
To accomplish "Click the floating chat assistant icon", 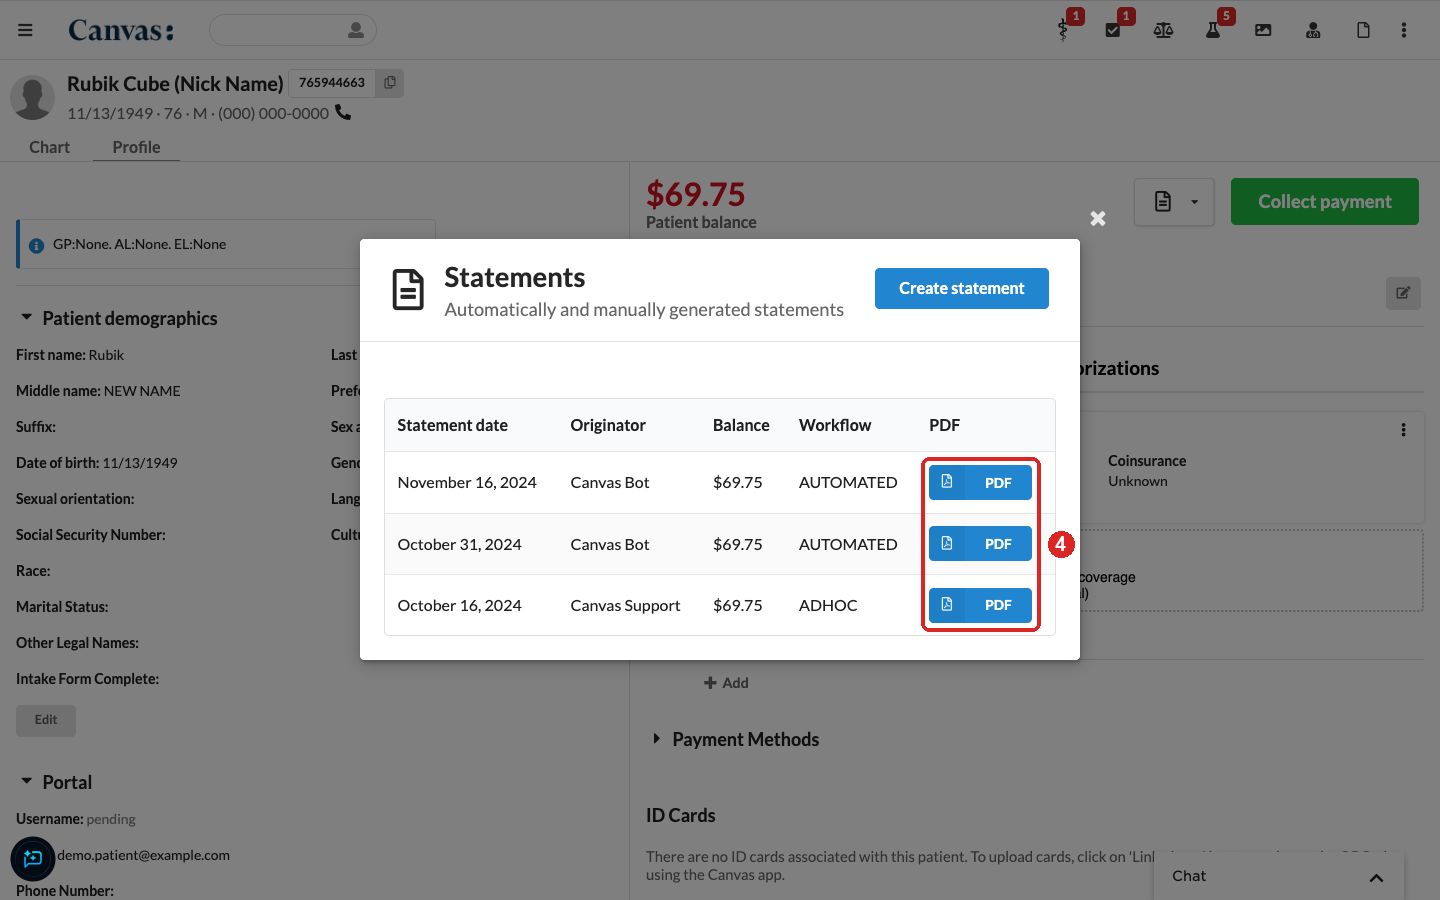I will (33, 858).
